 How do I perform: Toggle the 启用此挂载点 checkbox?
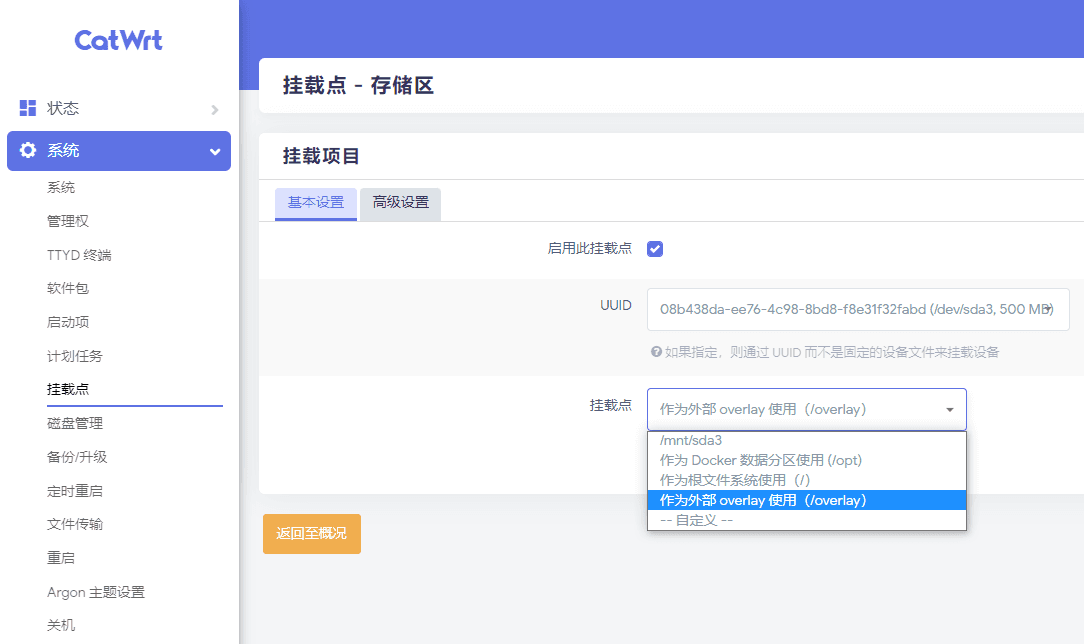tap(655, 249)
